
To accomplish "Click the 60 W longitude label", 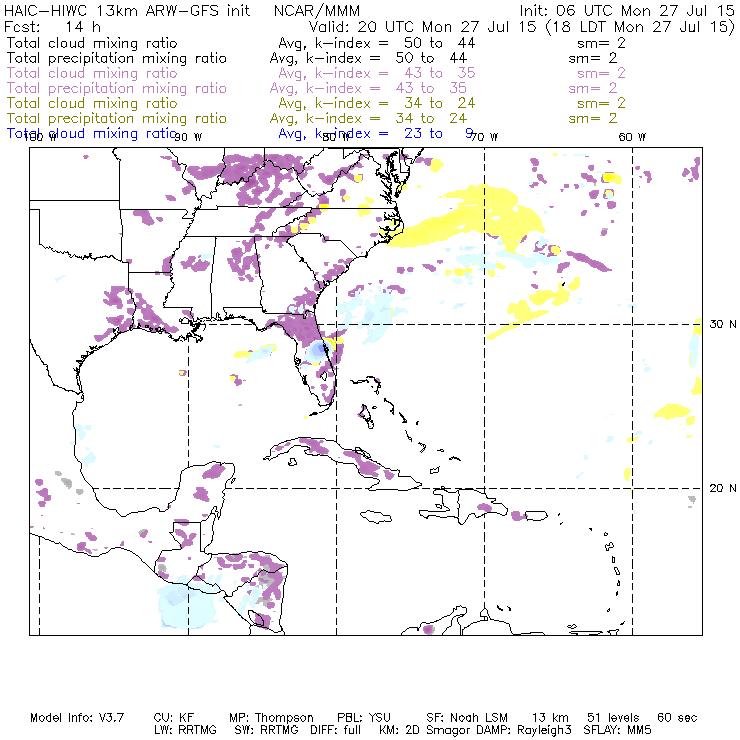I will (x=632, y=137).
